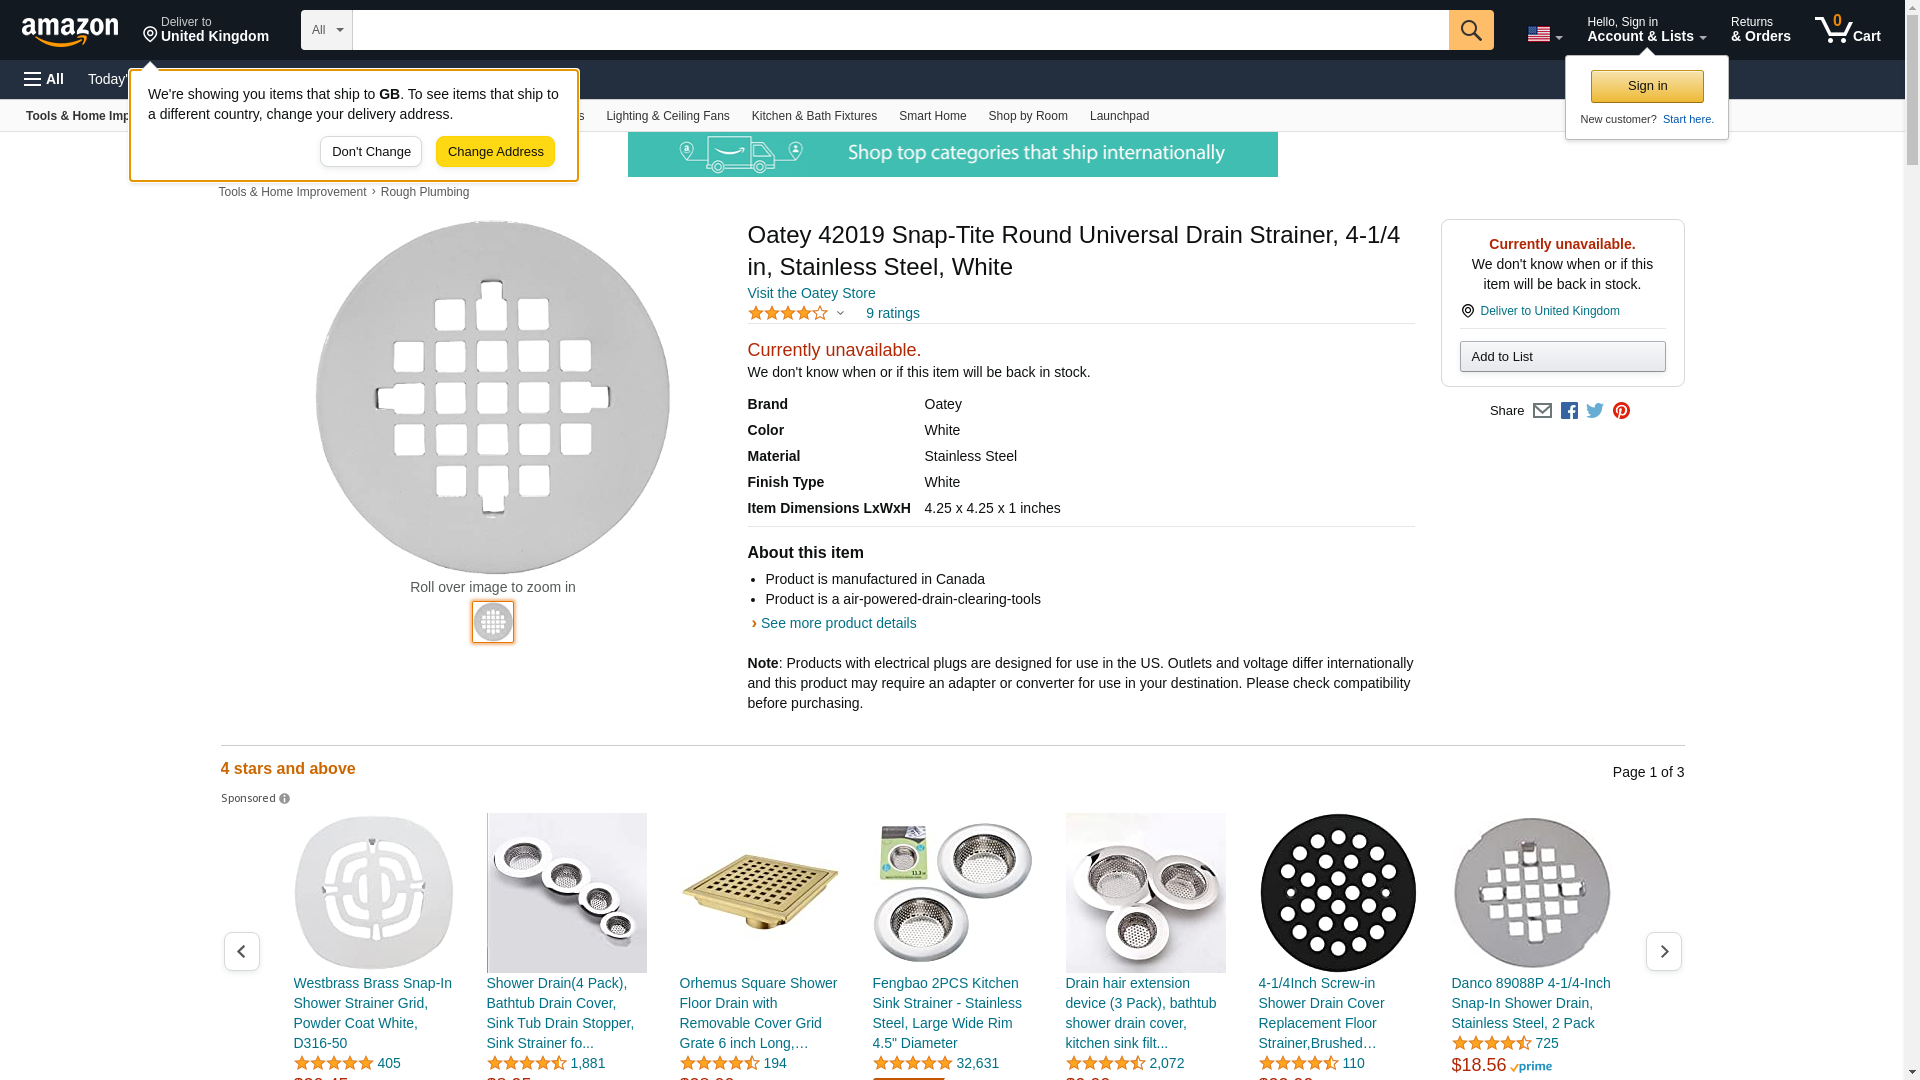Share product on Pinterest

point(1621,411)
